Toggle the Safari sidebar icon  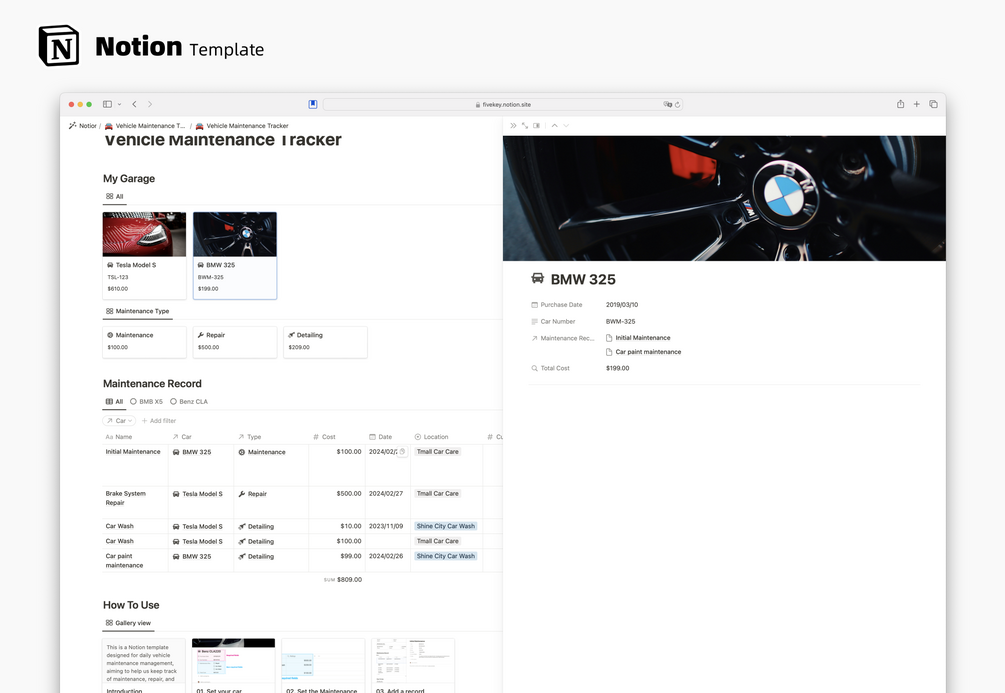pos(107,104)
